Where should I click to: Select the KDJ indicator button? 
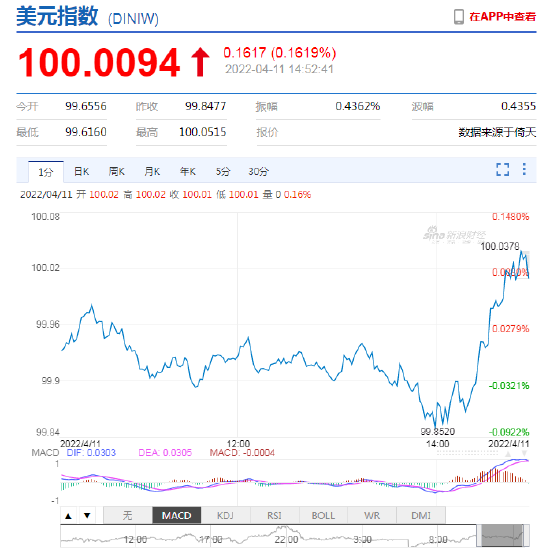pos(225,515)
